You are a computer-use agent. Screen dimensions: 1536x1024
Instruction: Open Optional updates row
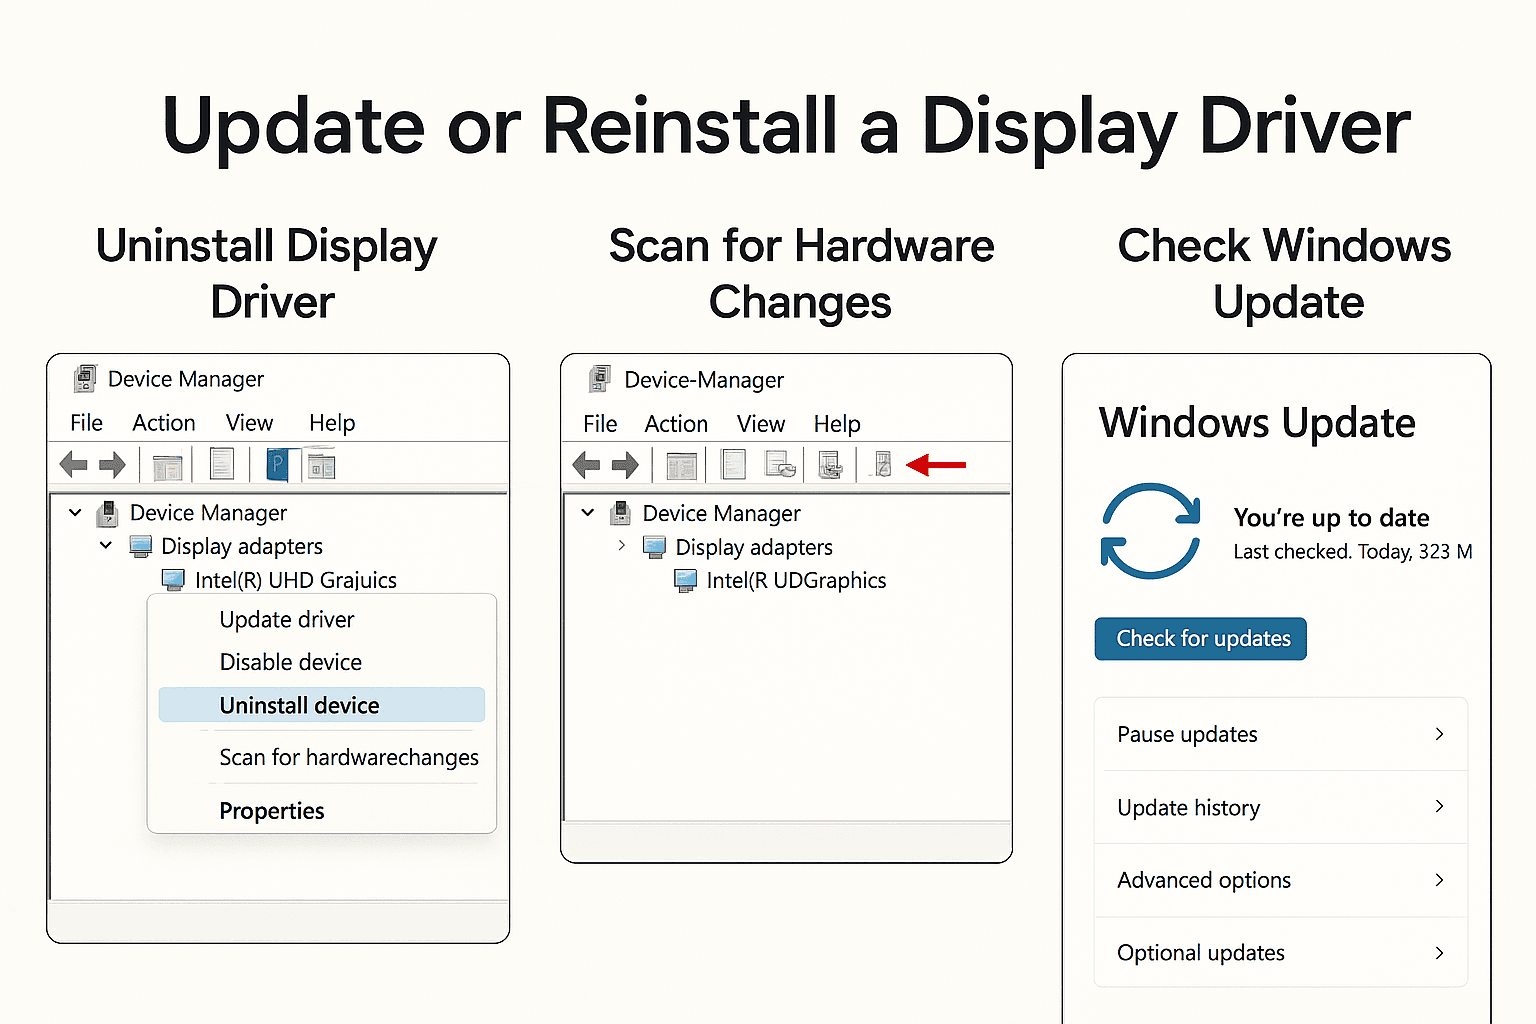tap(1281, 953)
